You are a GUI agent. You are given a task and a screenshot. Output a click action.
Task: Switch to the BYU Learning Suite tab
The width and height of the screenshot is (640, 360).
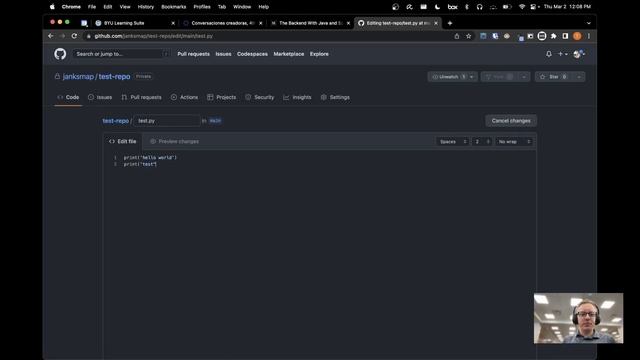tap(134, 23)
